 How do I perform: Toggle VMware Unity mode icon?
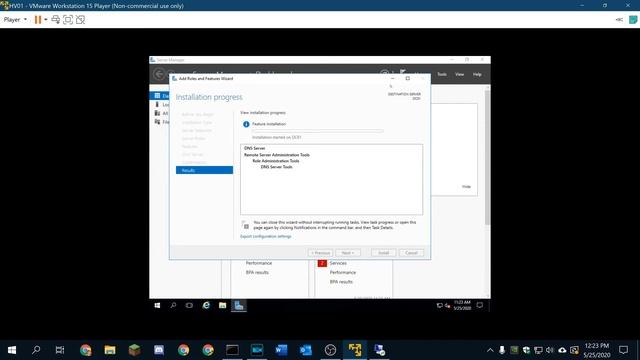80,20
